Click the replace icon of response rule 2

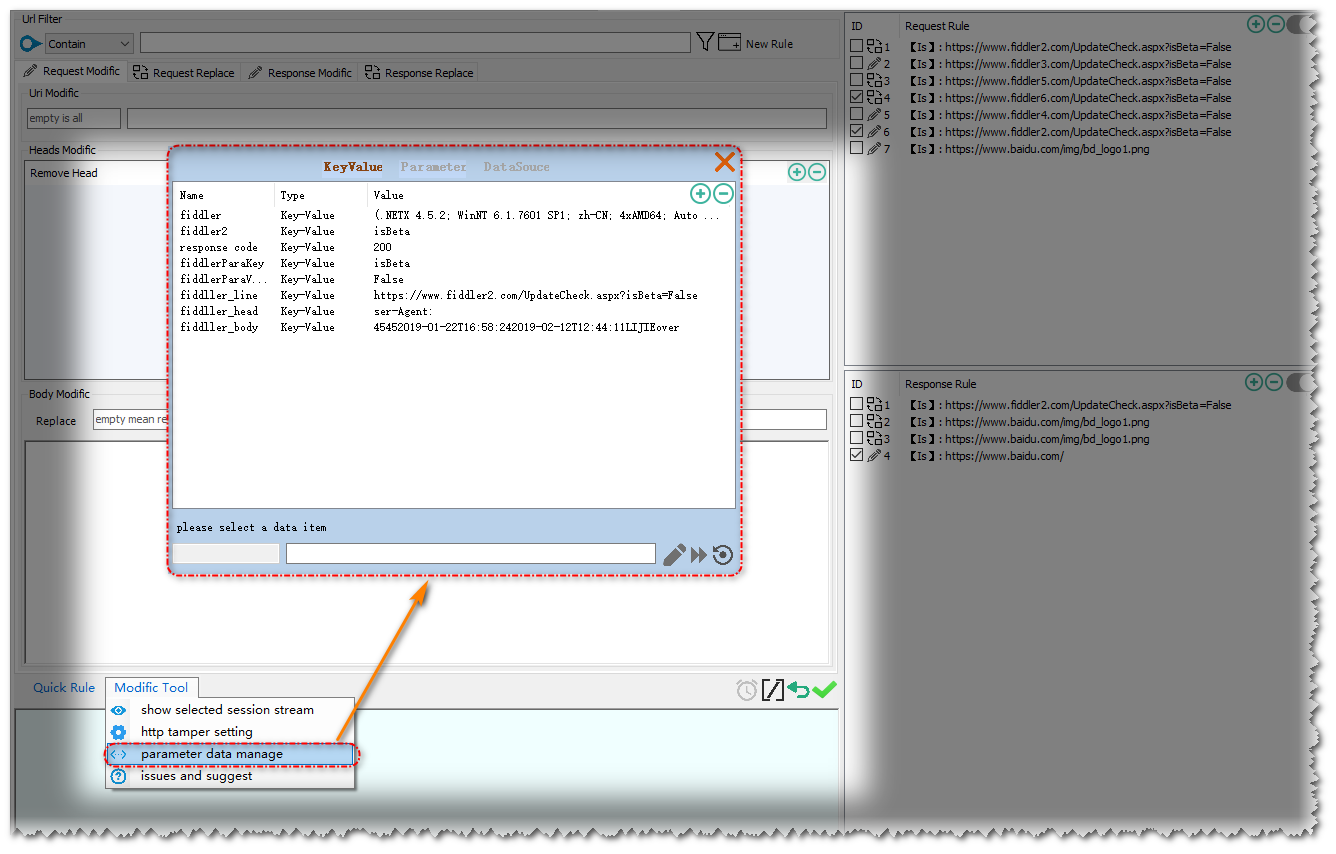click(x=874, y=421)
